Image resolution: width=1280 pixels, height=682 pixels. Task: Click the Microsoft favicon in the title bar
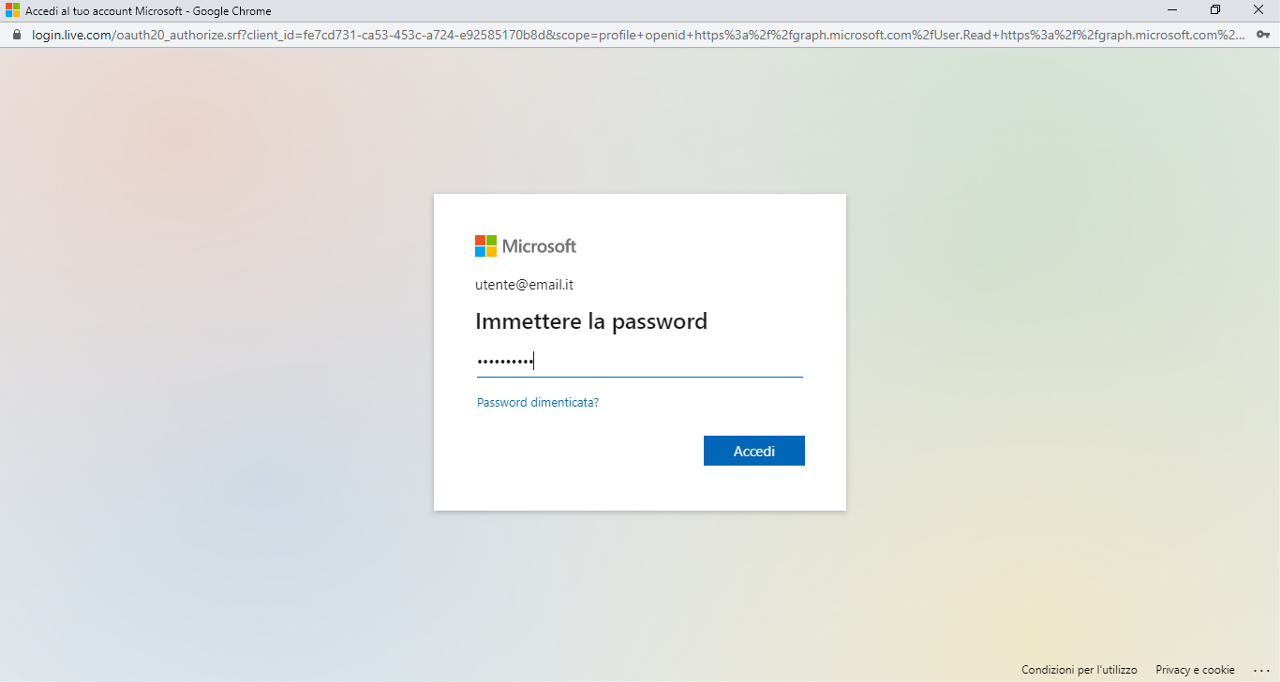point(12,11)
